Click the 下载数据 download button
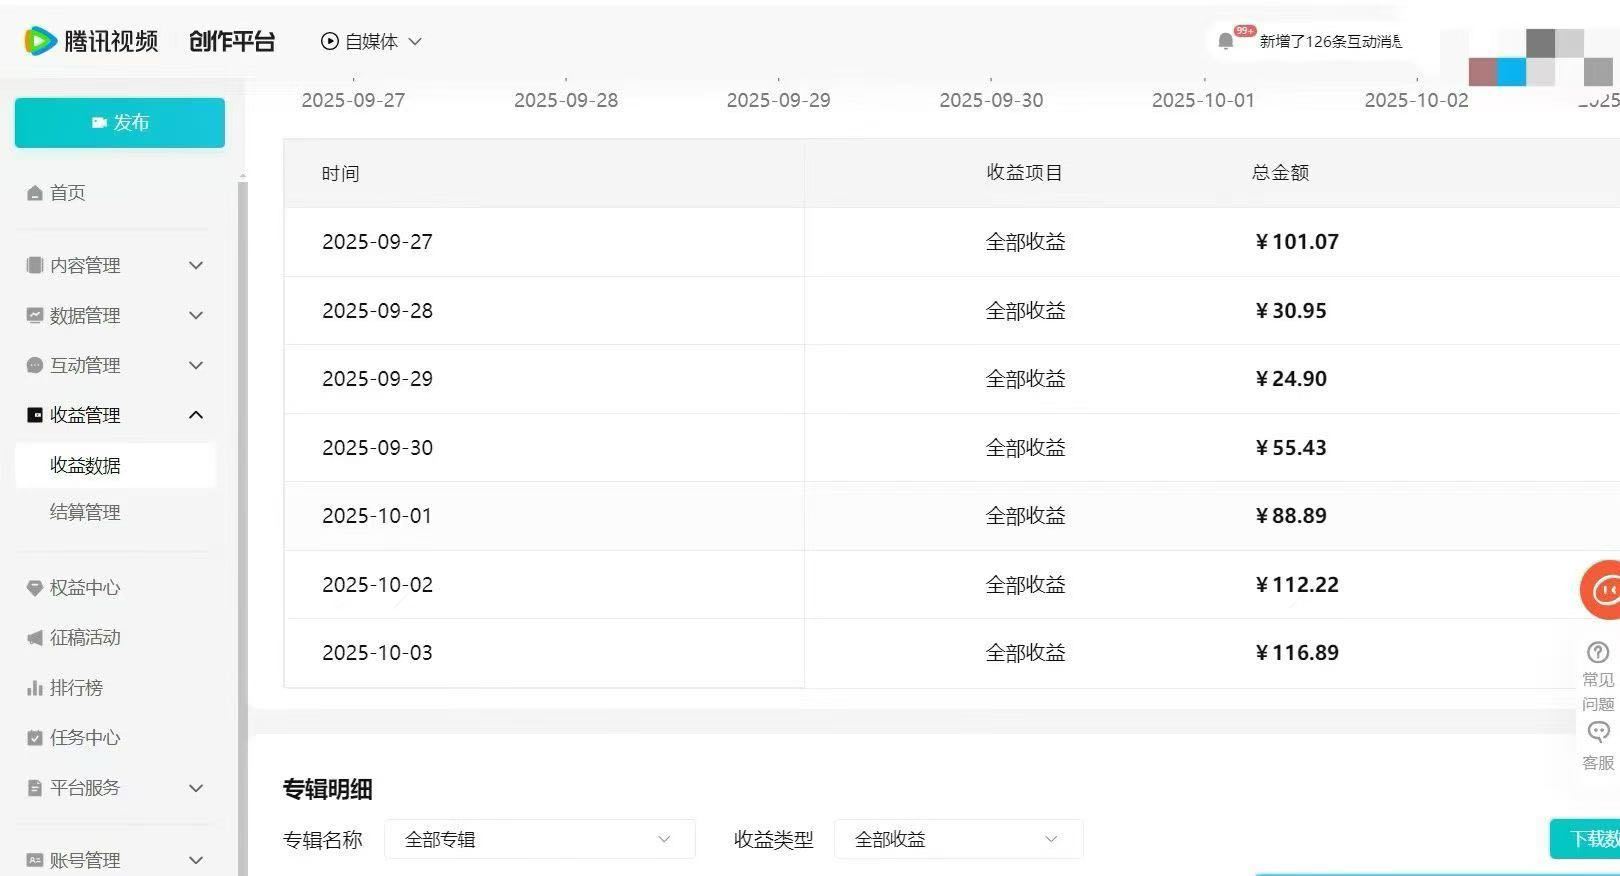Viewport: 1620px width, 876px height. [x=1588, y=839]
